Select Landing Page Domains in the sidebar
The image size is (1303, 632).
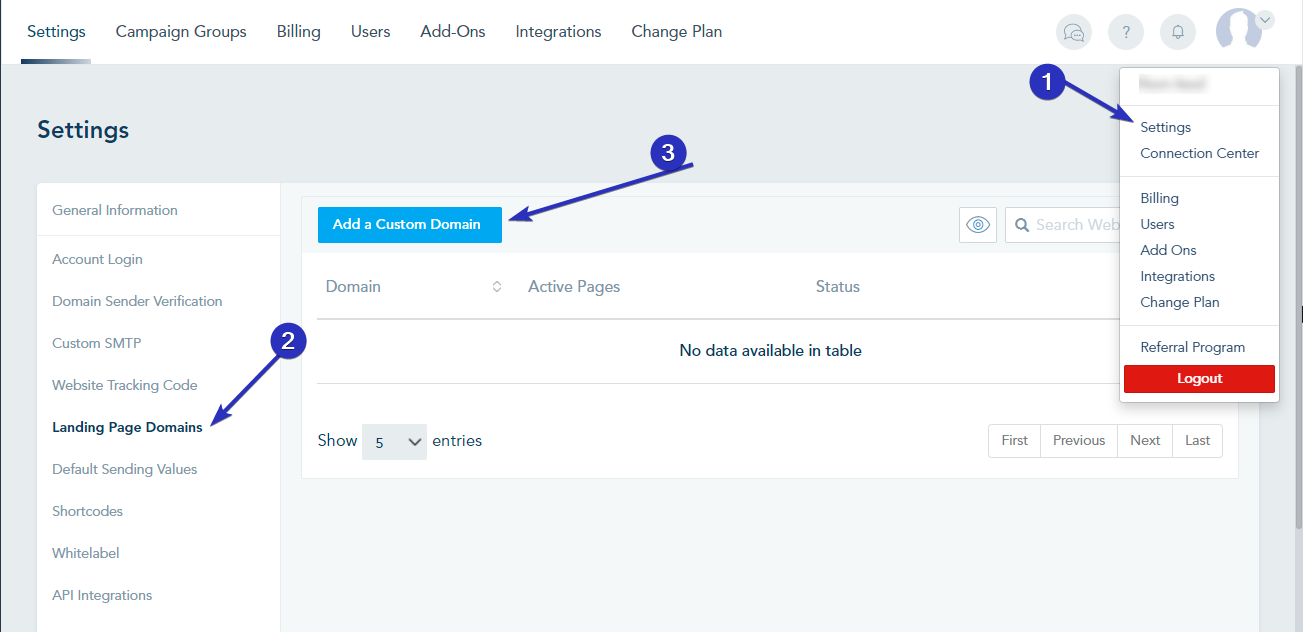(127, 426)
